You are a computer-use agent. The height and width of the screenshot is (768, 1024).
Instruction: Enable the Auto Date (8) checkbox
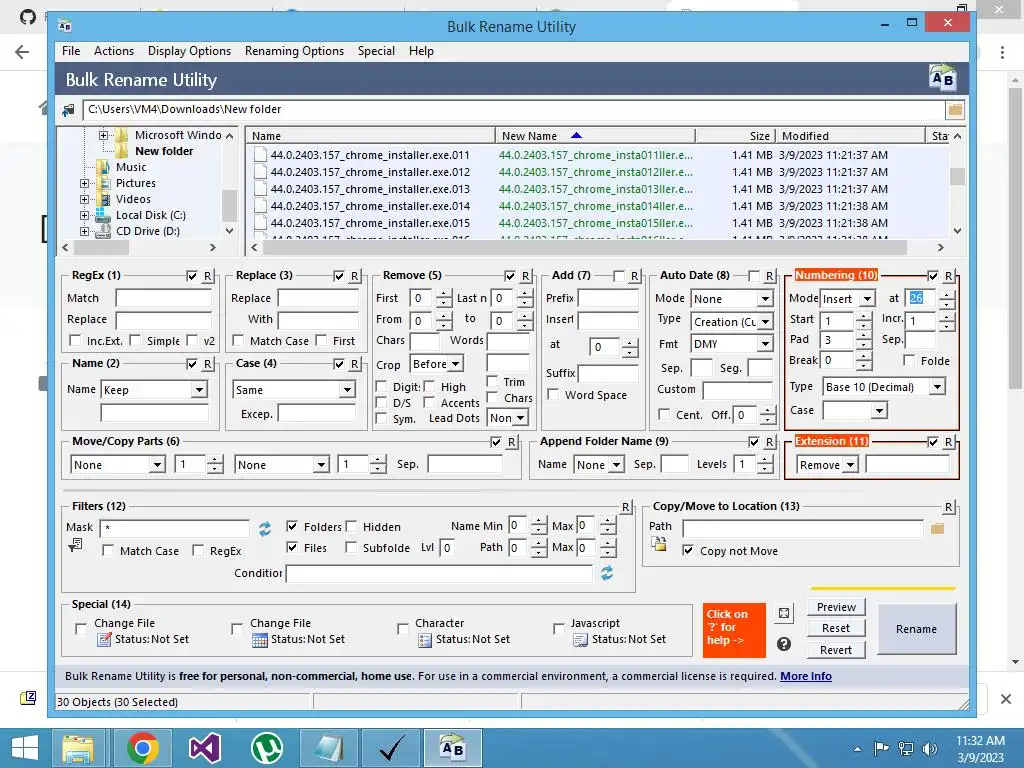coord(754,276)
